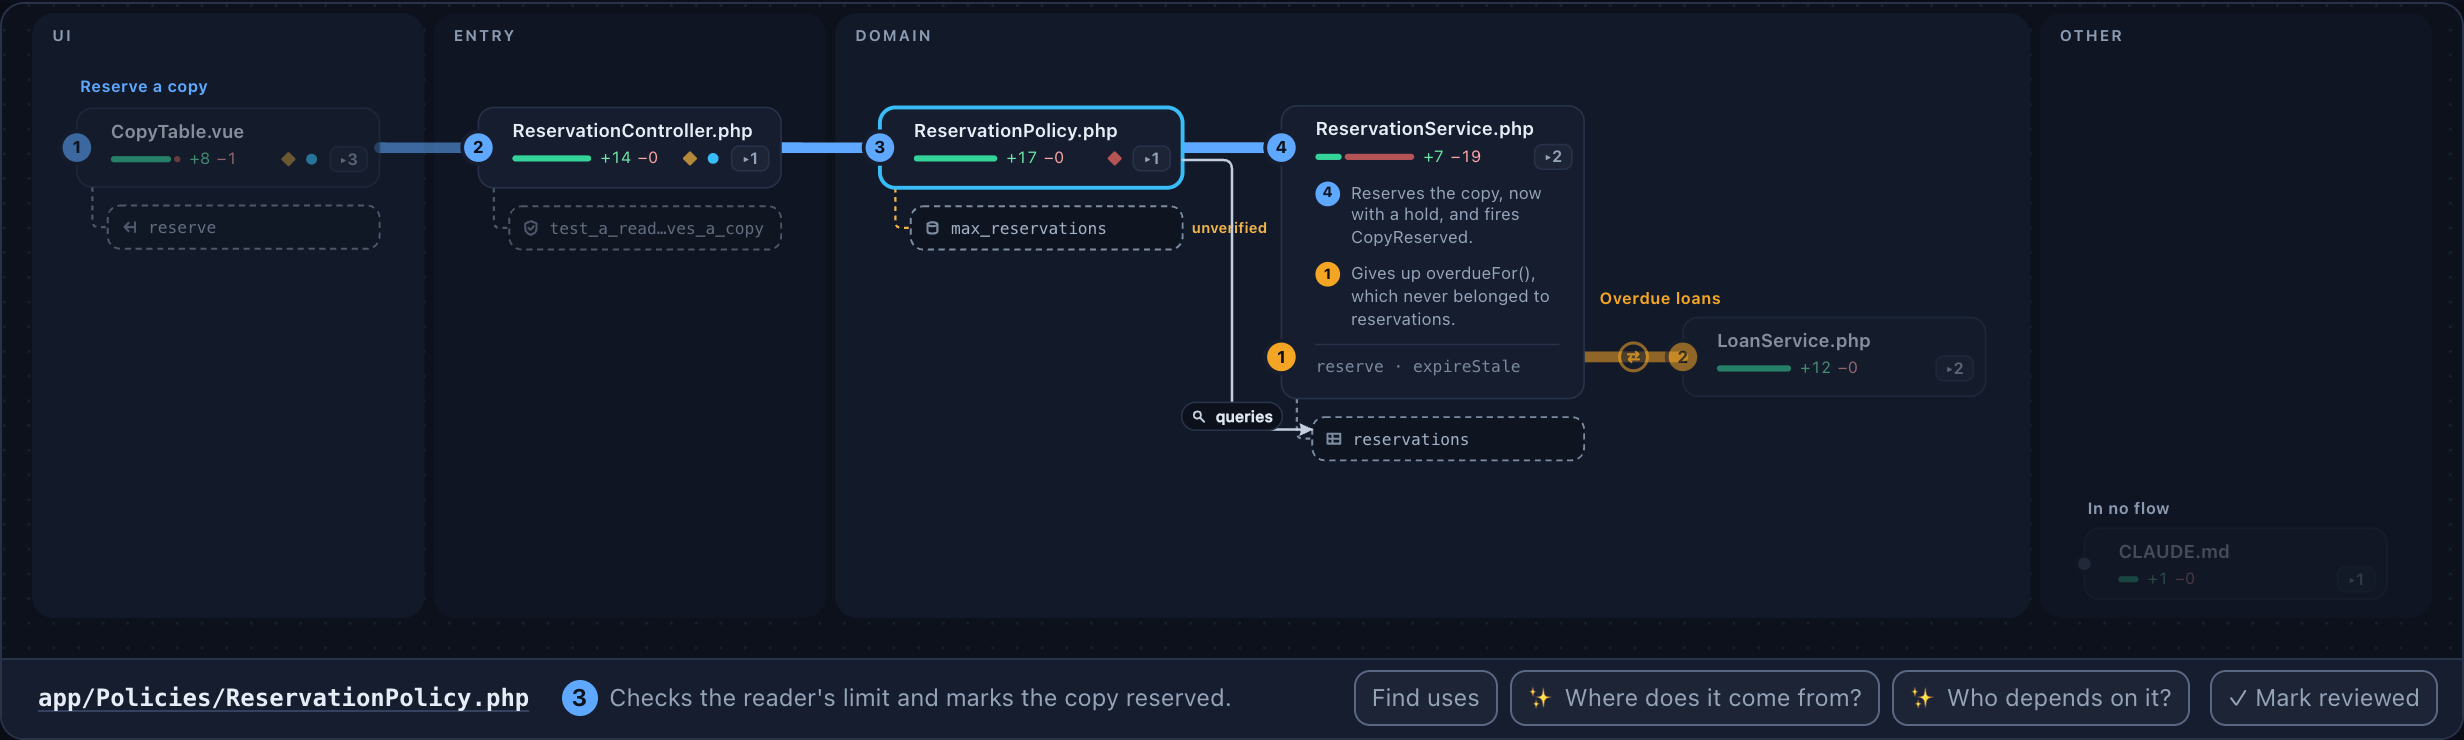Select the 'Reserve a copy' flow label
The width and height of the screenshot is (2464, 740).
pyautogui.click(x=144, y=87)
